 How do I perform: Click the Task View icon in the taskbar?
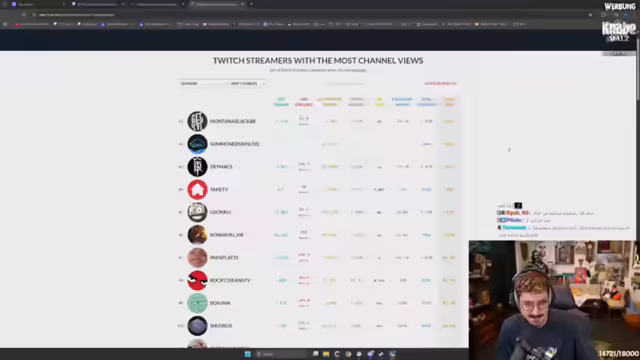point(315,354)
